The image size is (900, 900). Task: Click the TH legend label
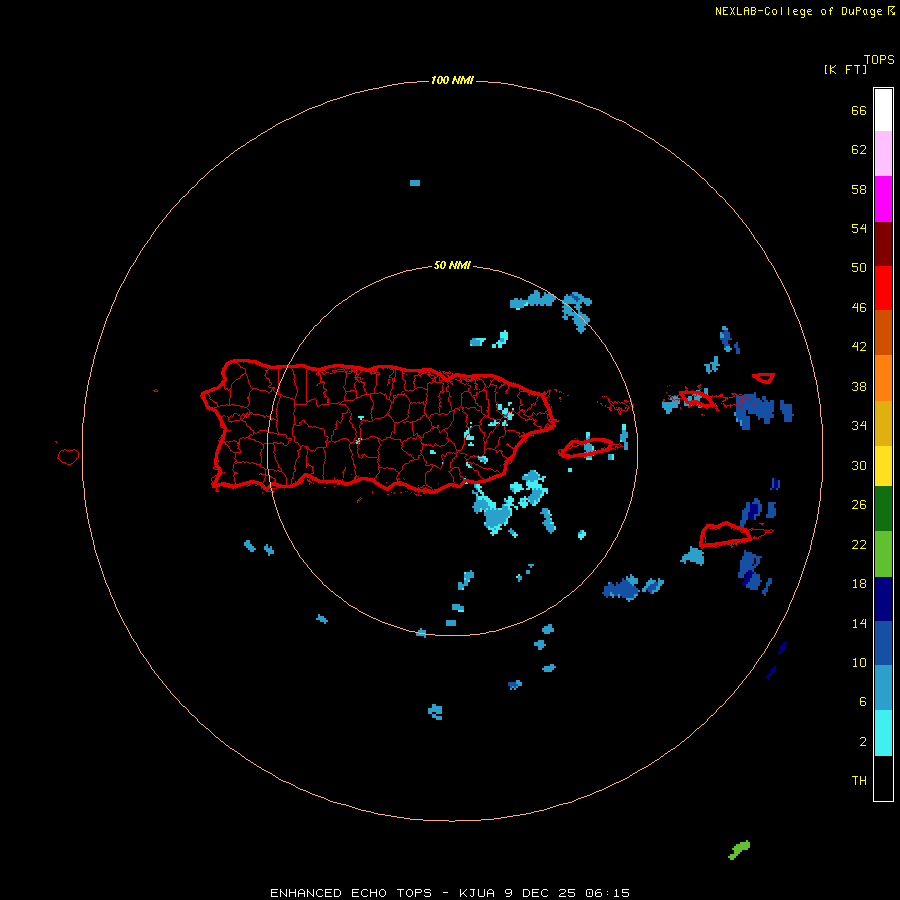click(859, 780)
